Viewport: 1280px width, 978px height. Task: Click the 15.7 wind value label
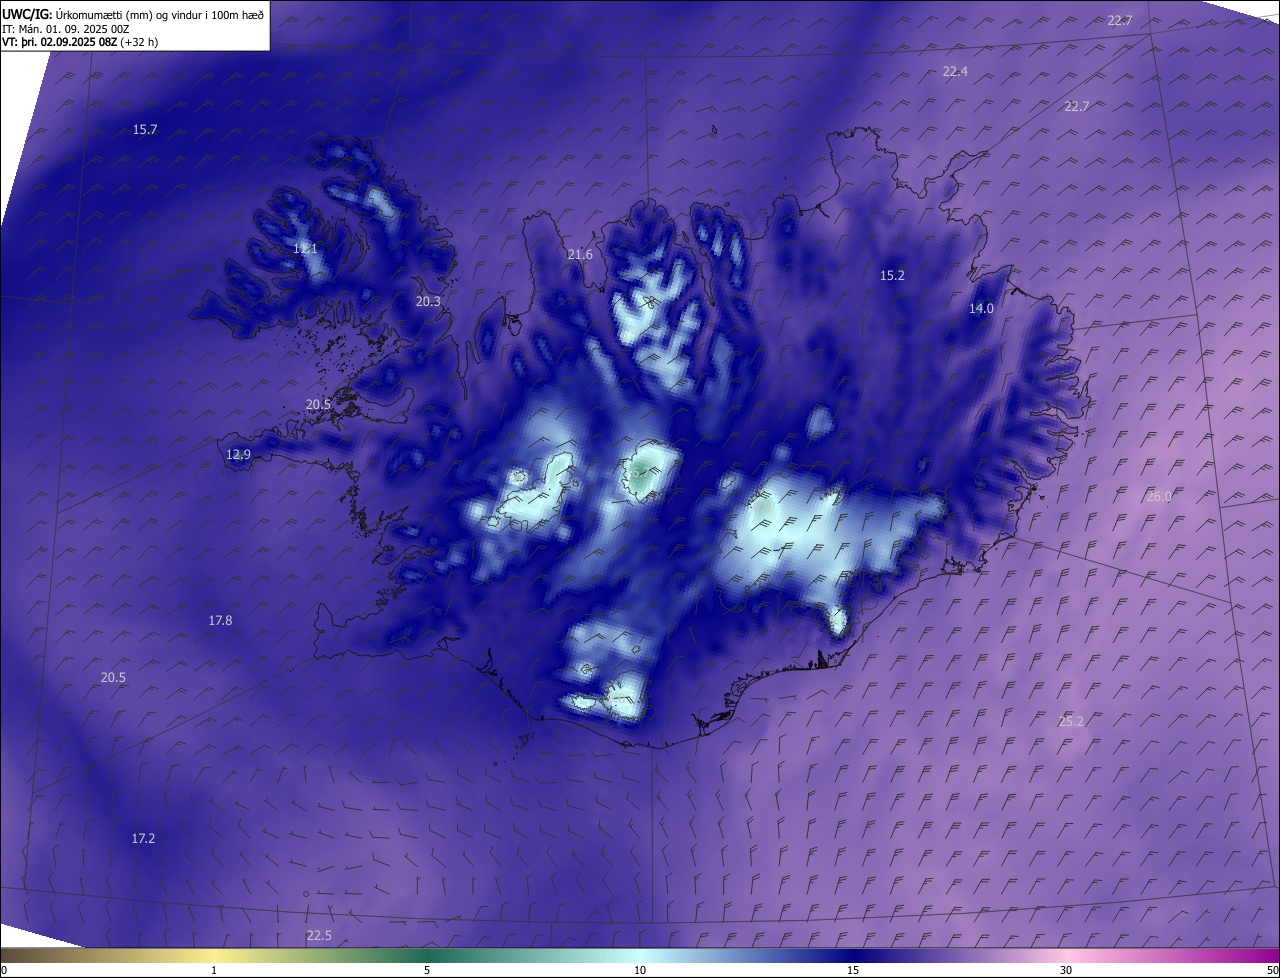coord(145,130)
